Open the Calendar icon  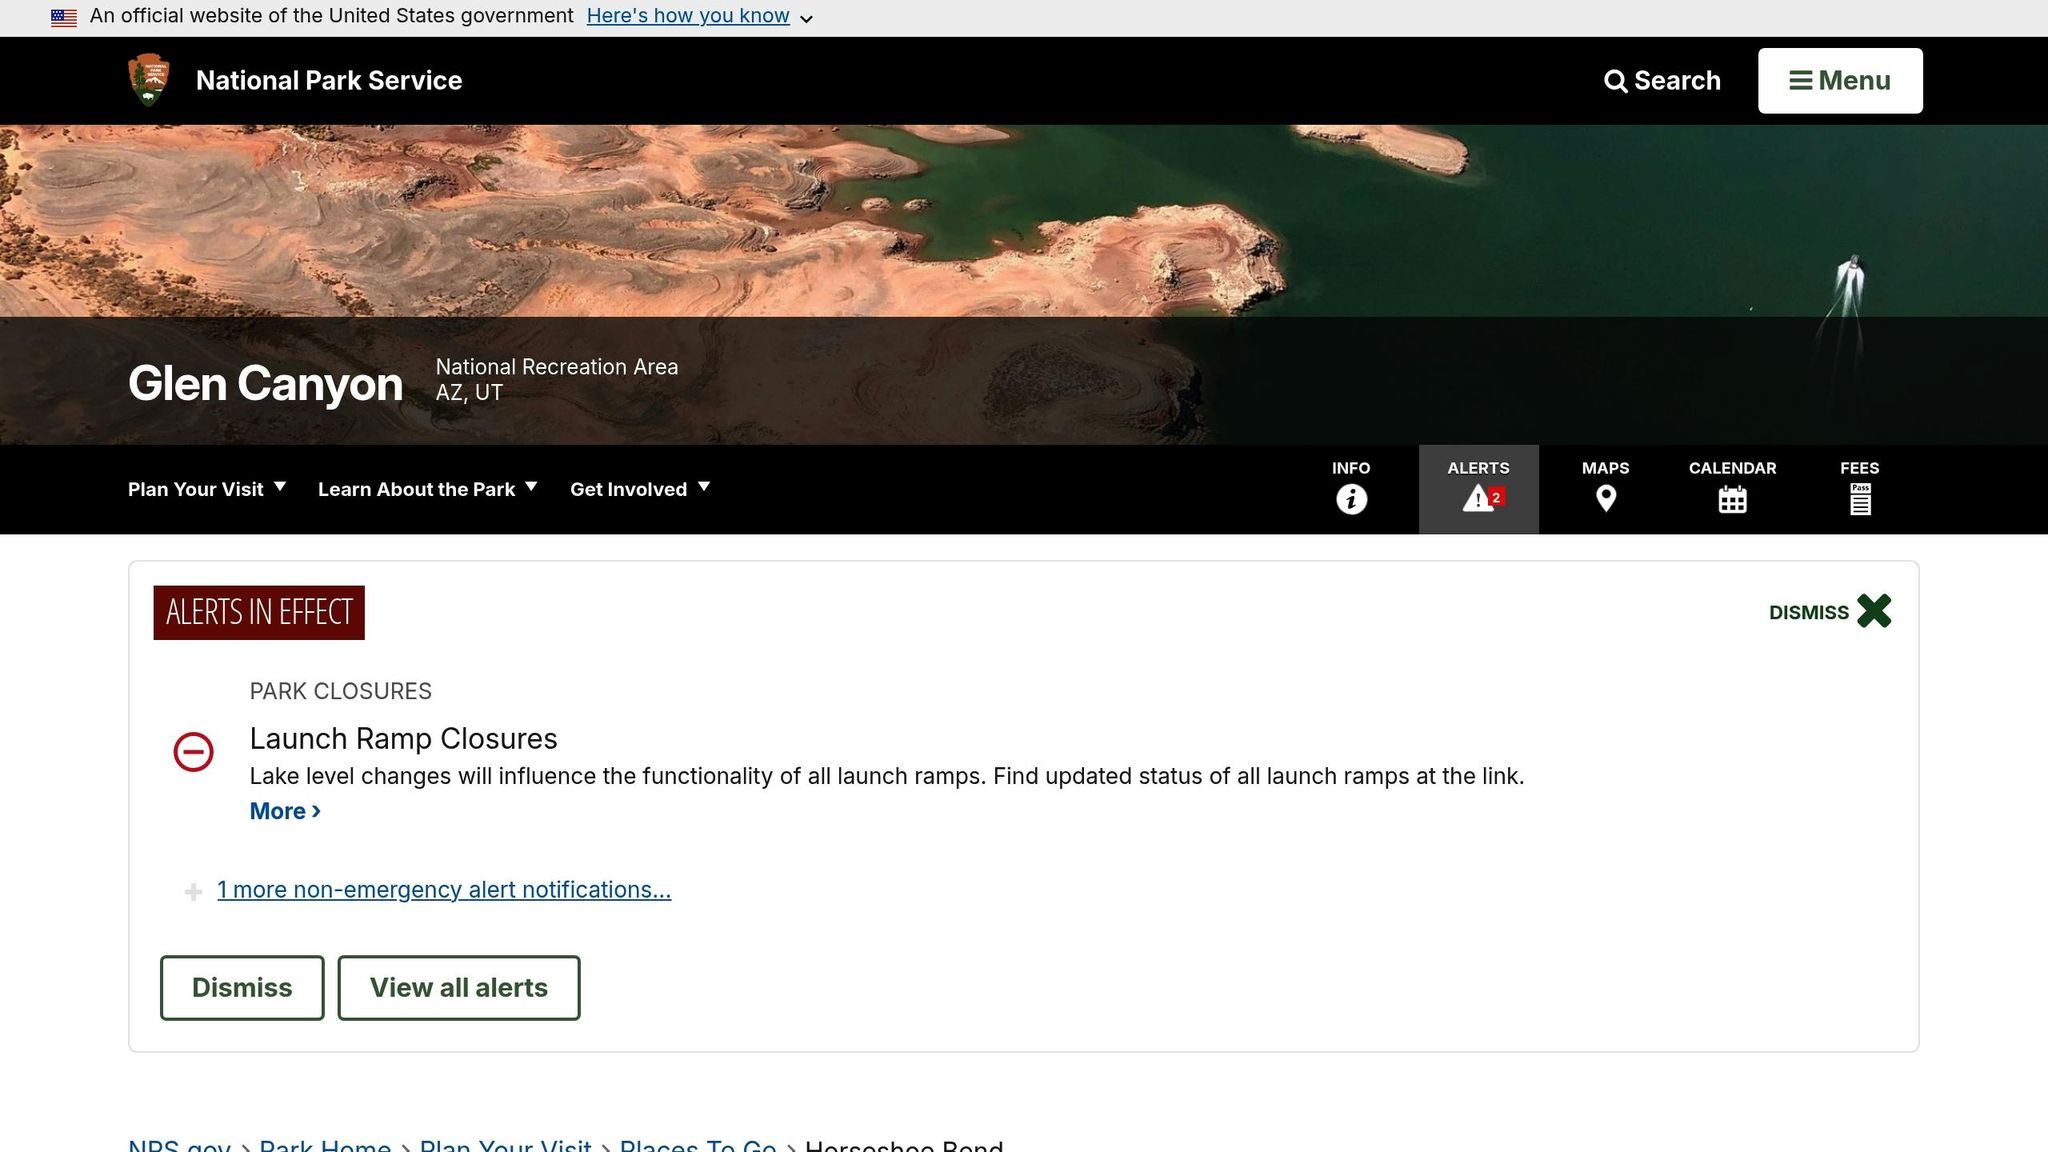(x=1732, y=499)
